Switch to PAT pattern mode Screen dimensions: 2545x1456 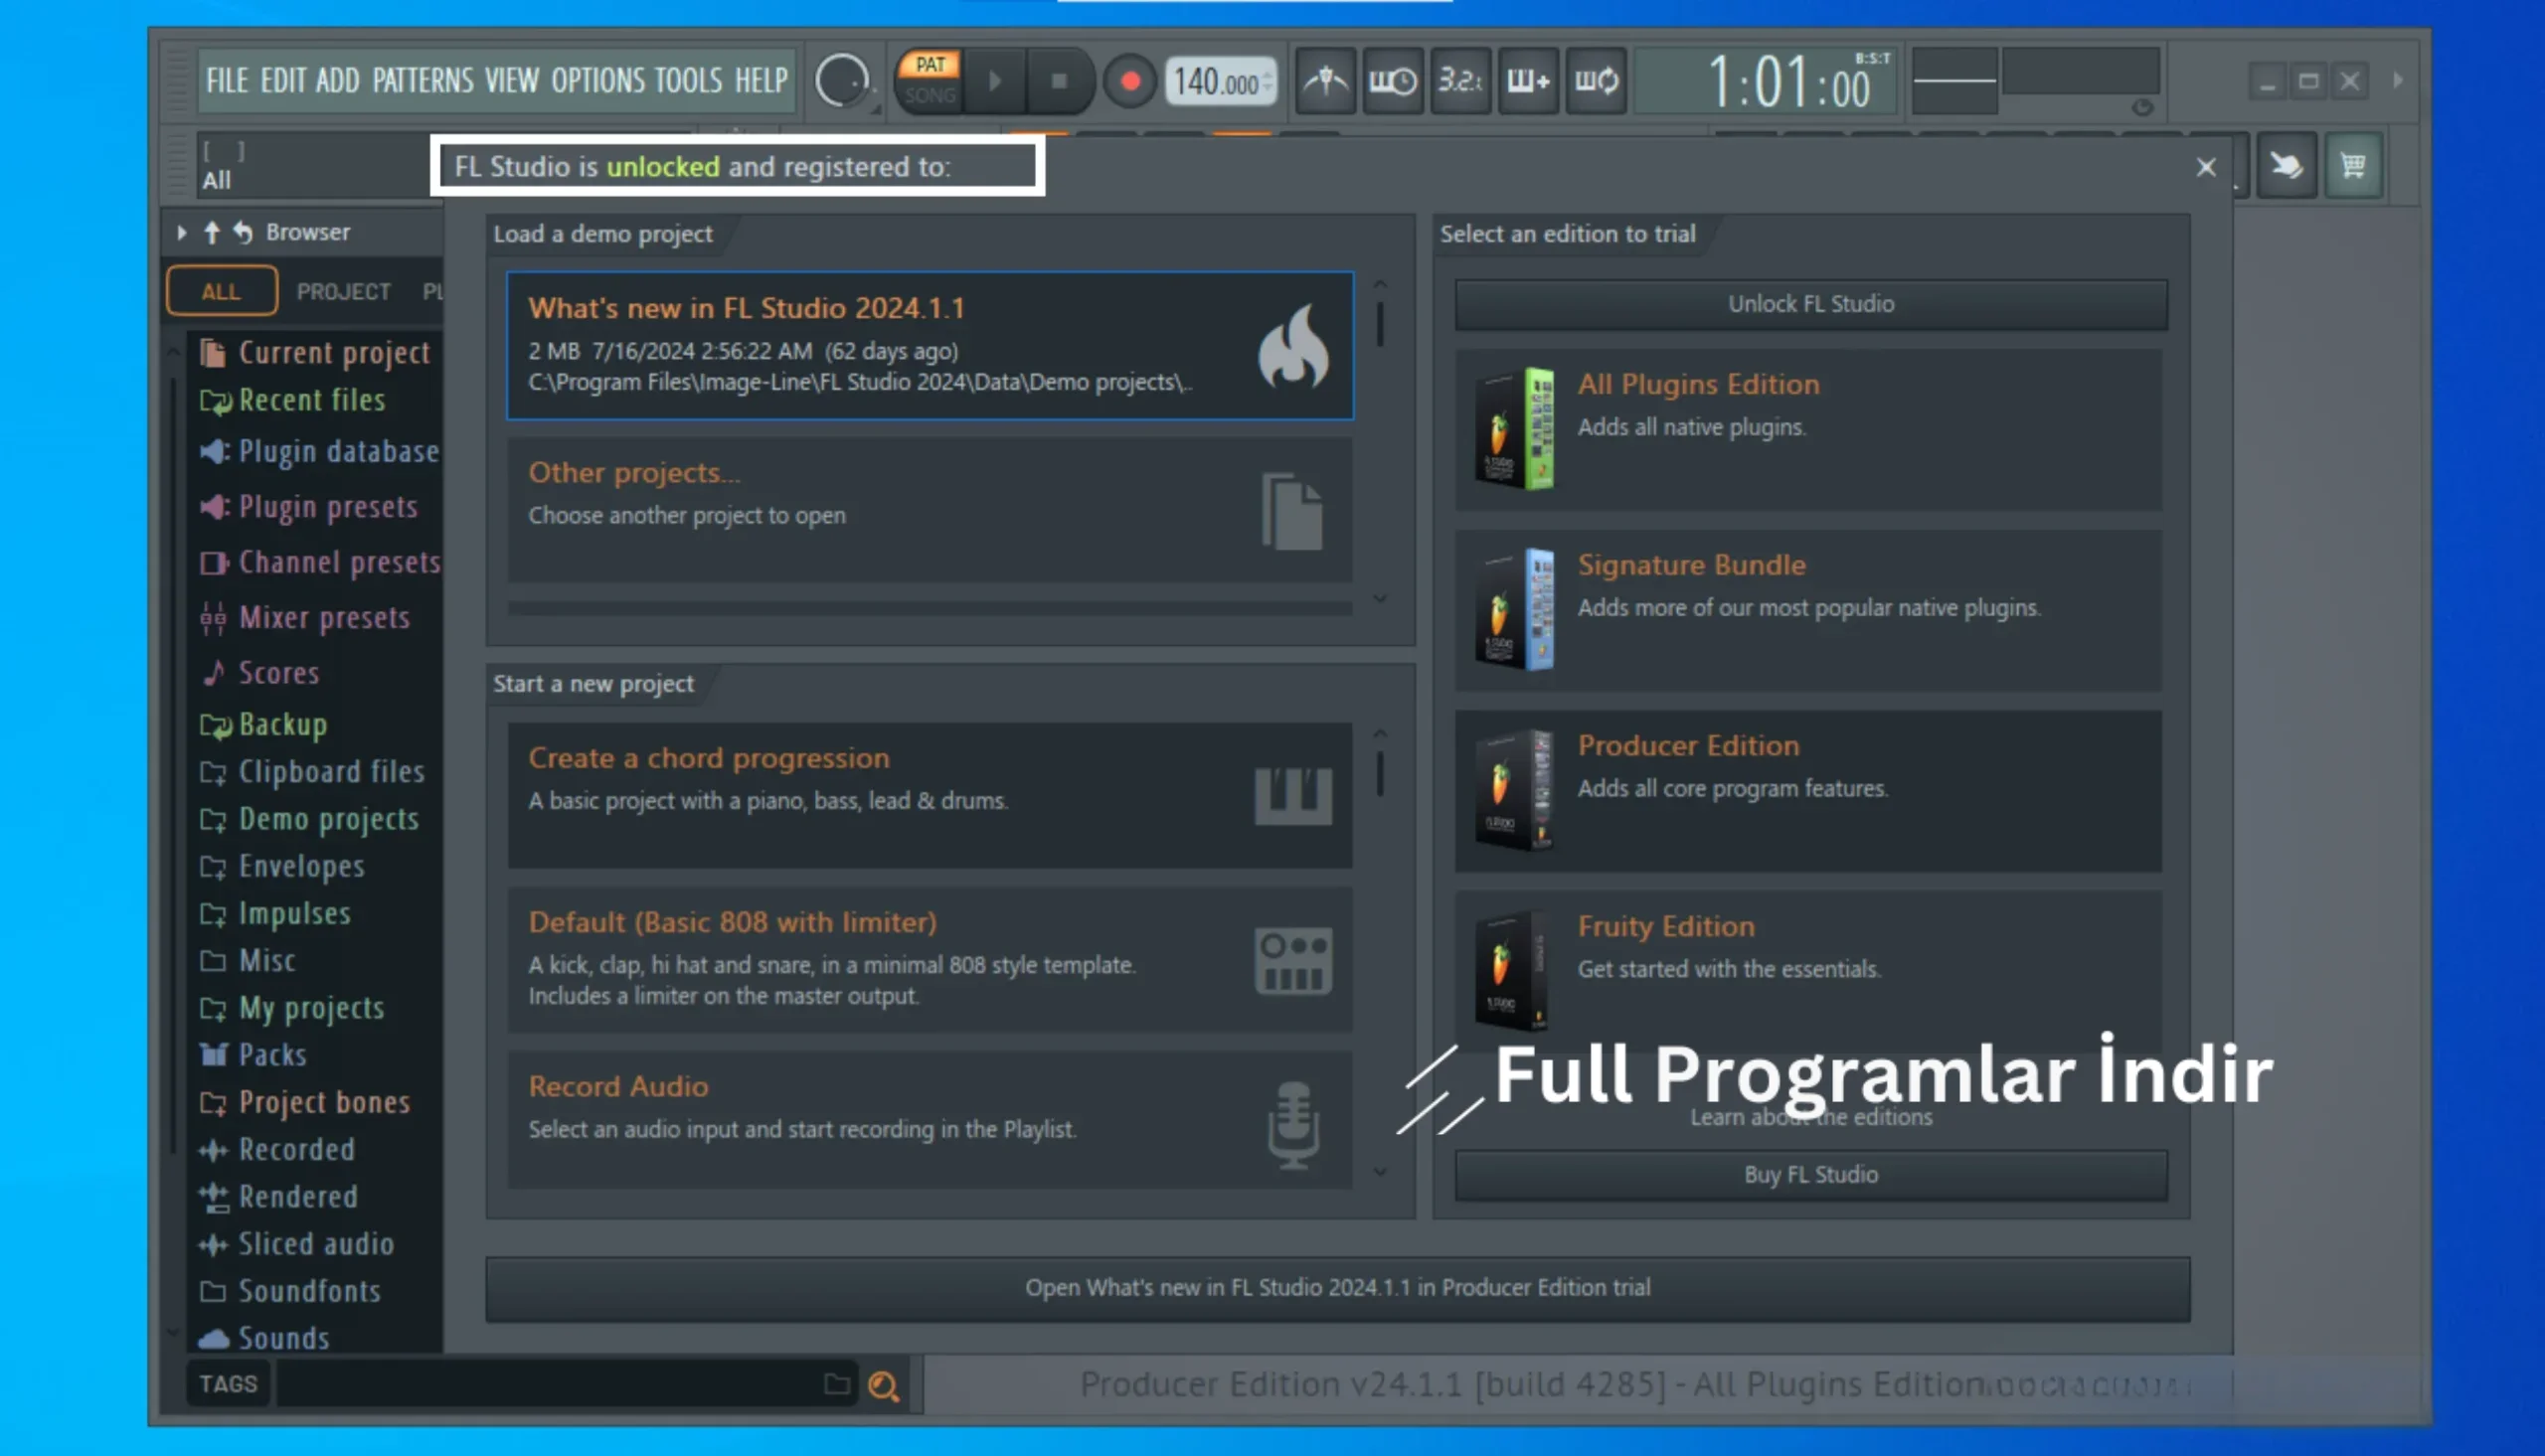(930, 65)
